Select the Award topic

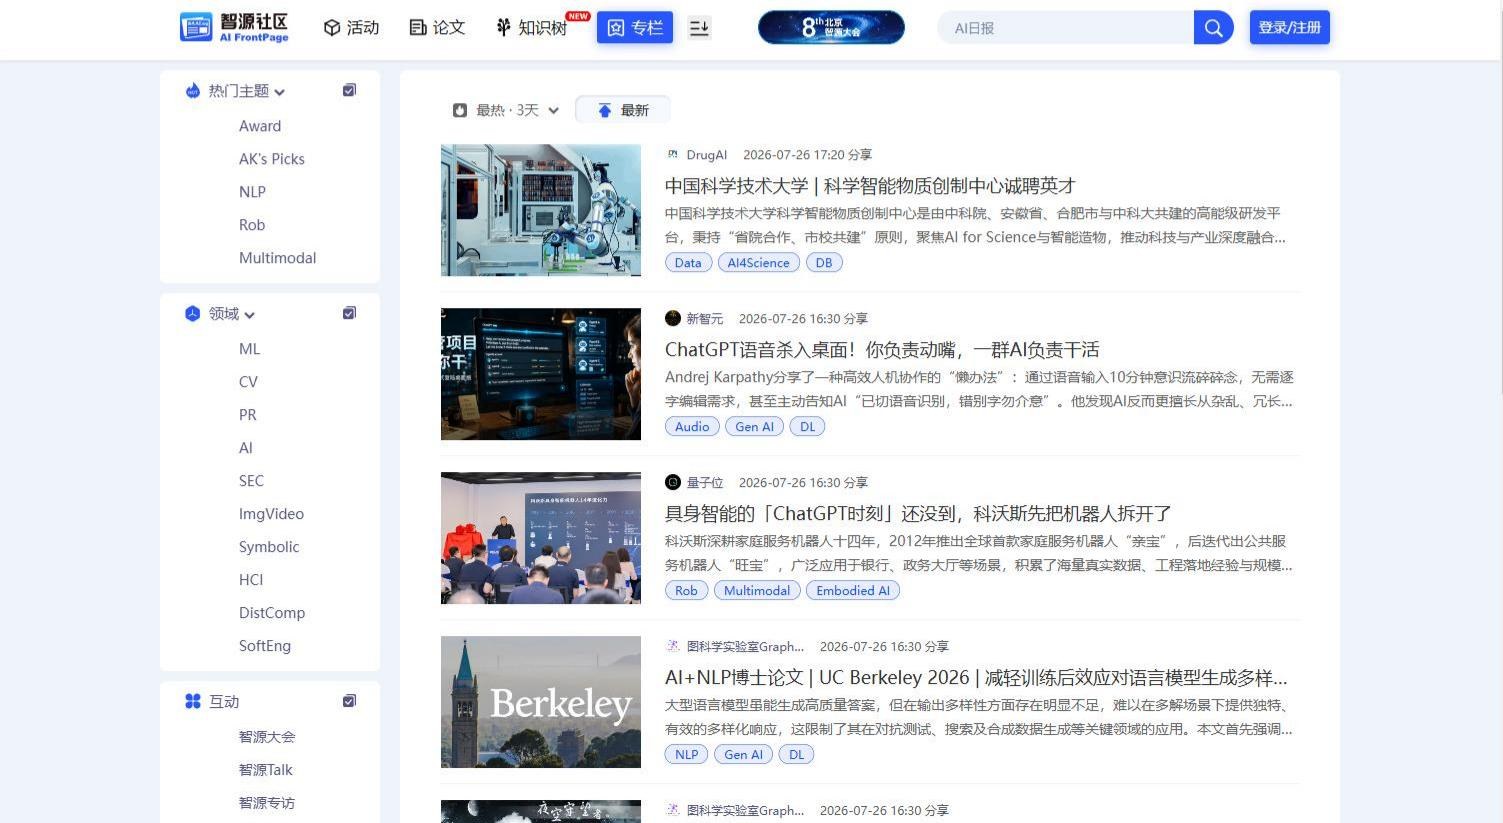coord(260,126)
